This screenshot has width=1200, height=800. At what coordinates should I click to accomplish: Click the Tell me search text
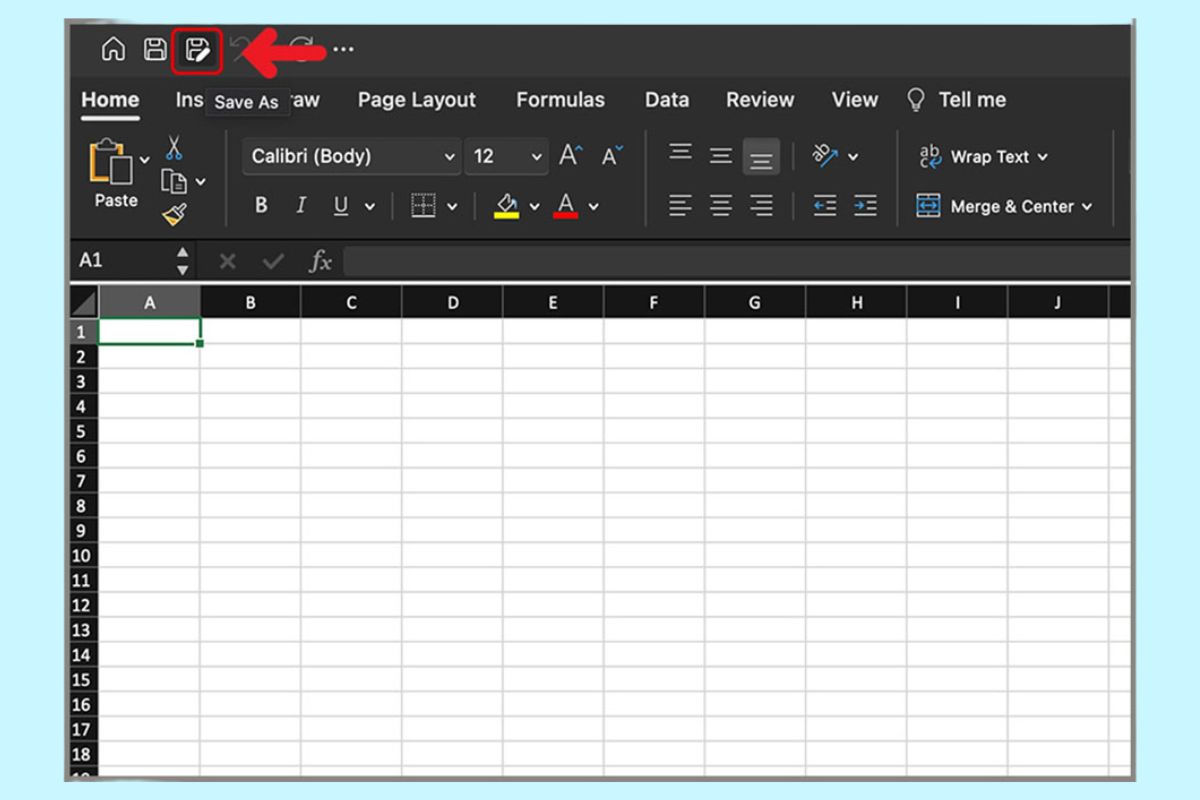point(972,99)
